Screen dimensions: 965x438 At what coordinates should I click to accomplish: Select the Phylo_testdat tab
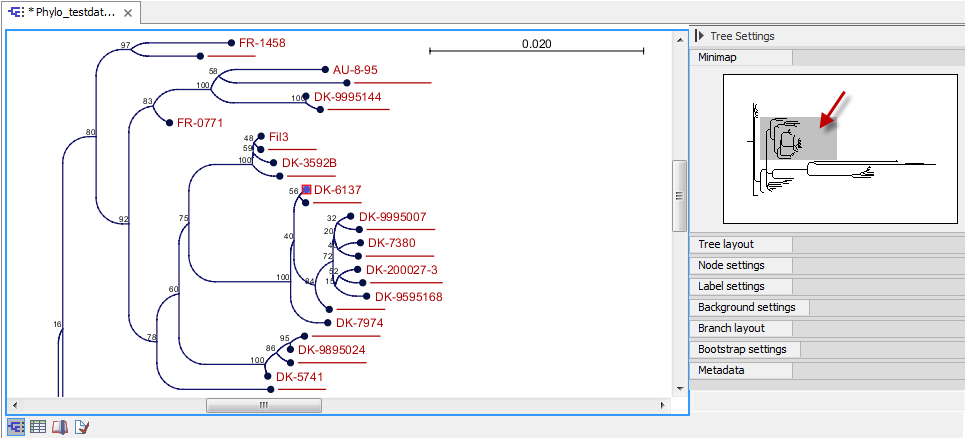click(68, 12)
